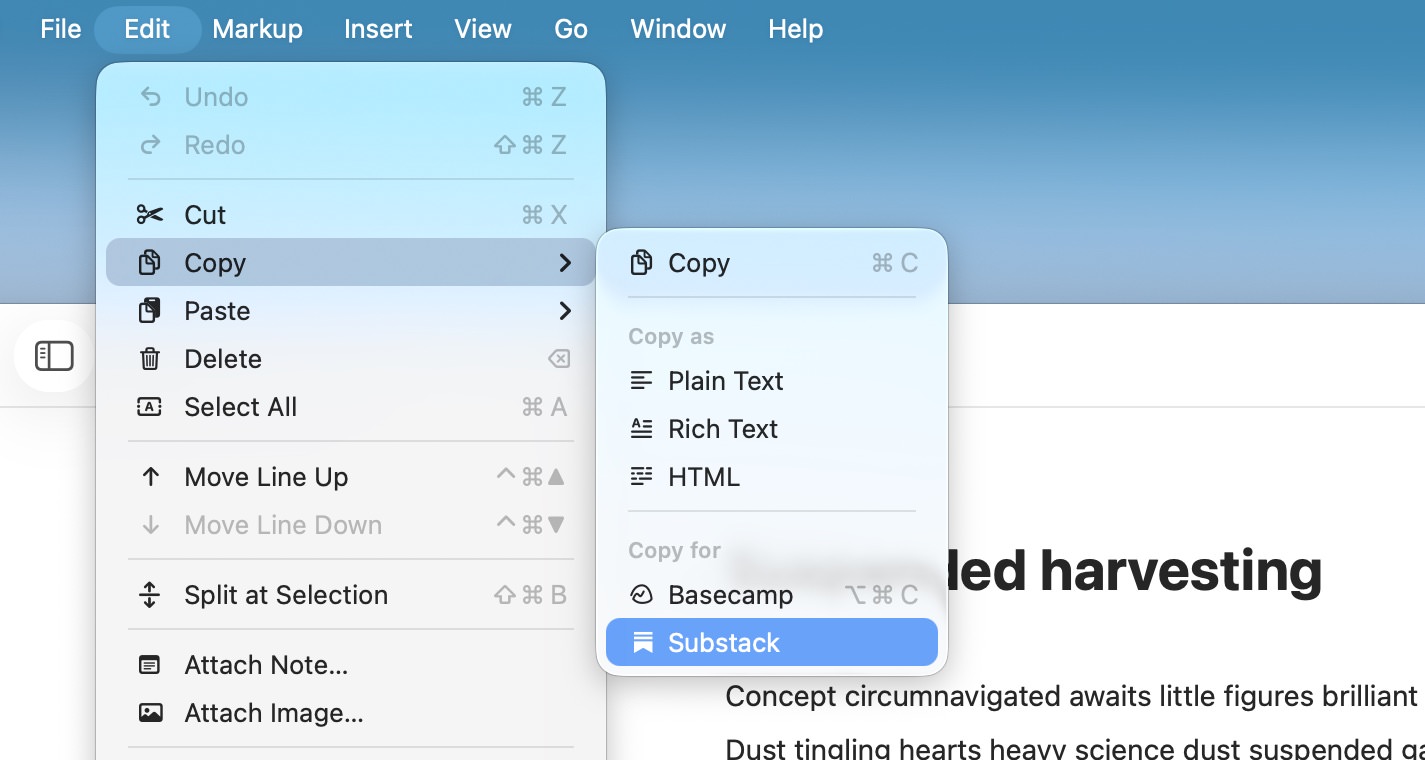Click the Basecamp icon in the submenu
Image resolution: width=1425 pixels, height=760 pixels.
pyautogui.click(x=641, y=594)
